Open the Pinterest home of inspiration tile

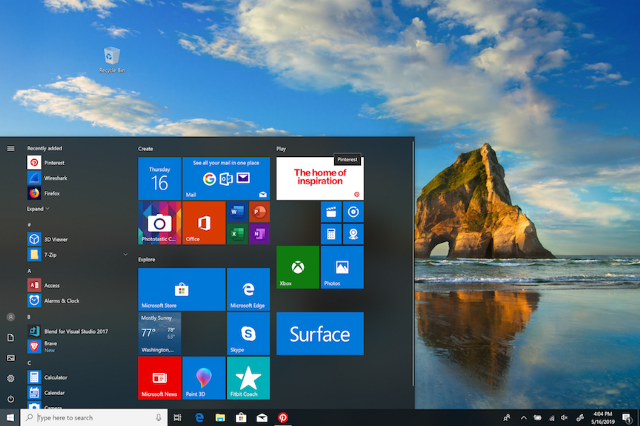pyautogui.click(x=320, y=178)
